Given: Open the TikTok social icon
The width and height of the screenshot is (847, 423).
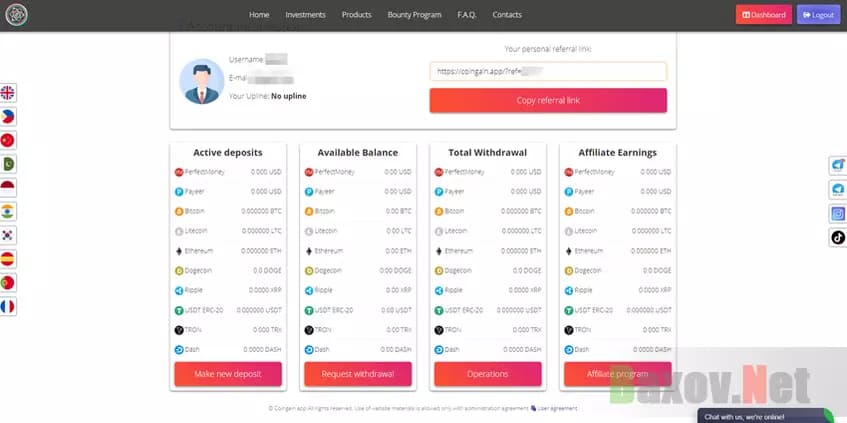Looking at the screenshot, I should coord(838,237).
